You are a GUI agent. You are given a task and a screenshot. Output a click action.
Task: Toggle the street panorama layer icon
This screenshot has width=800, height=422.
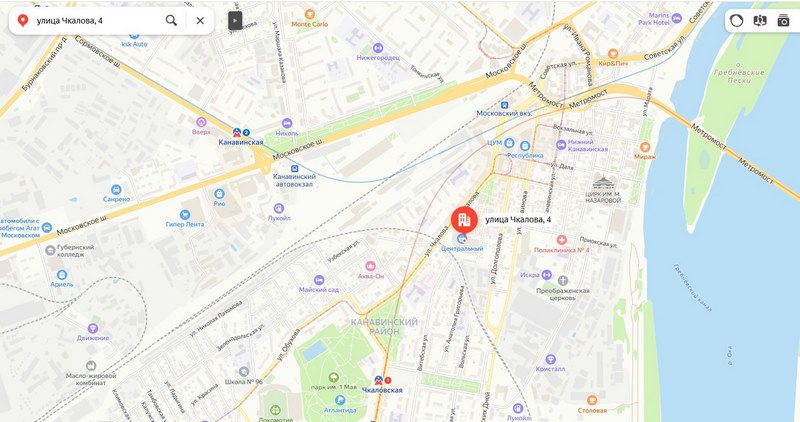click(x=760, y=20)
